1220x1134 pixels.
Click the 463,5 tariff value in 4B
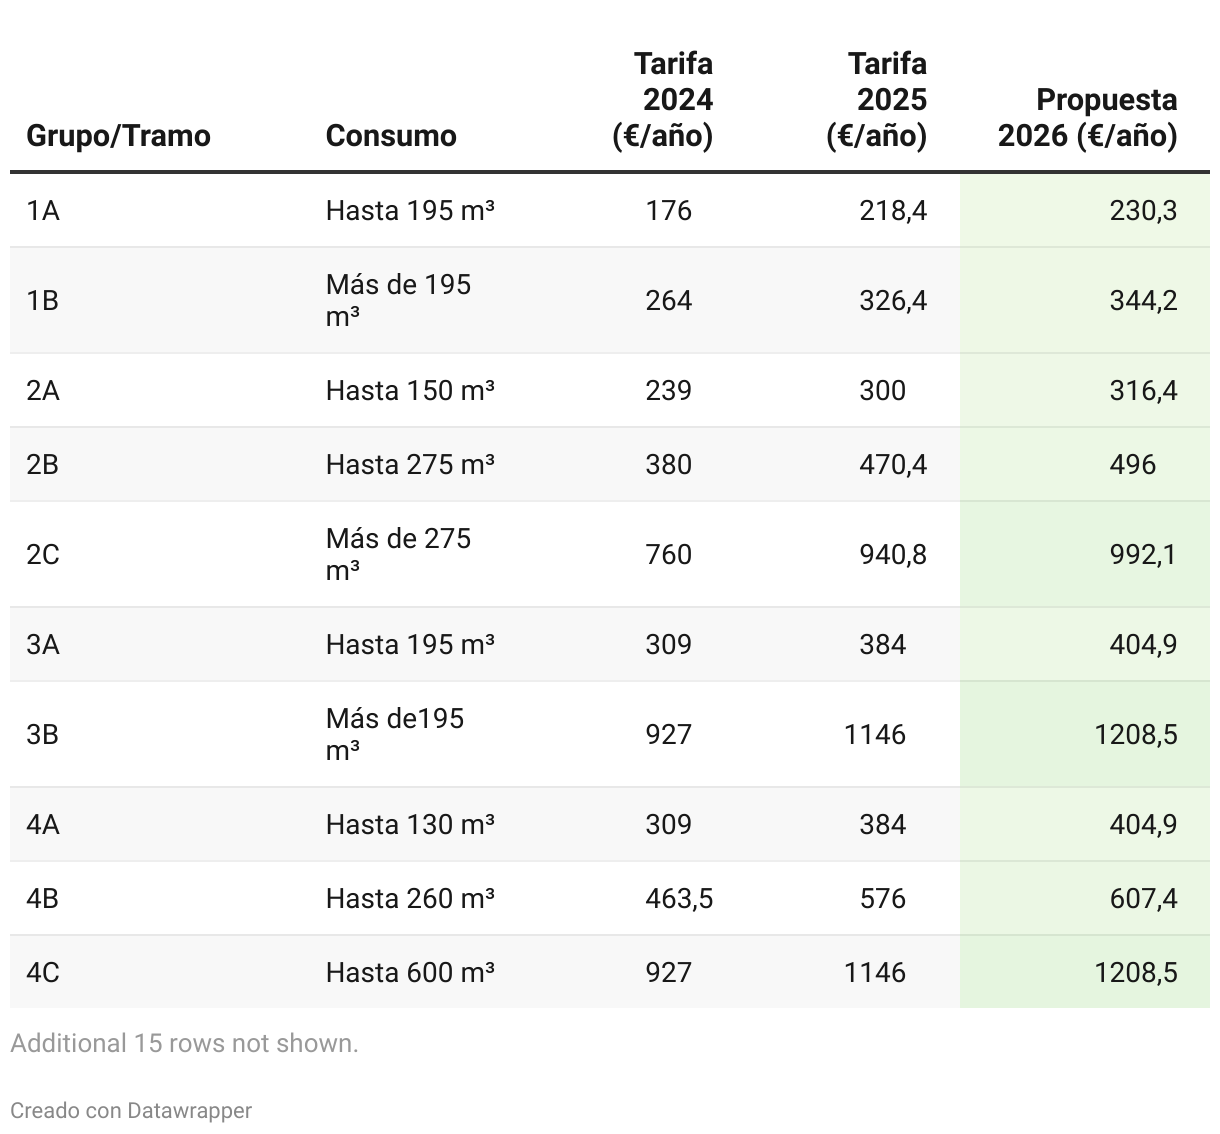pyautogui.click(x=679, y=899)
